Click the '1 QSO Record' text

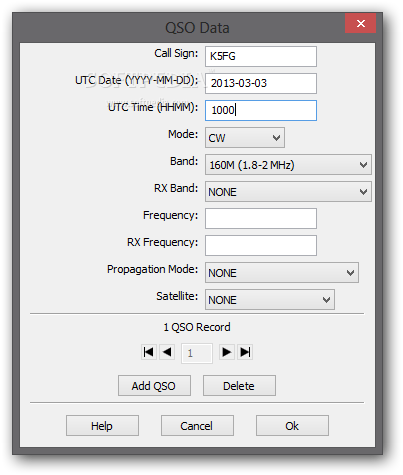coord(197,327)
